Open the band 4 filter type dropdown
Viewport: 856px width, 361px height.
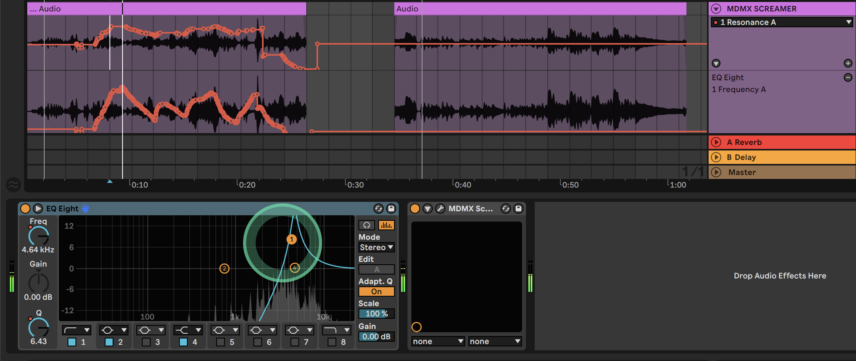pyautogui.click(x=187, y=330)
